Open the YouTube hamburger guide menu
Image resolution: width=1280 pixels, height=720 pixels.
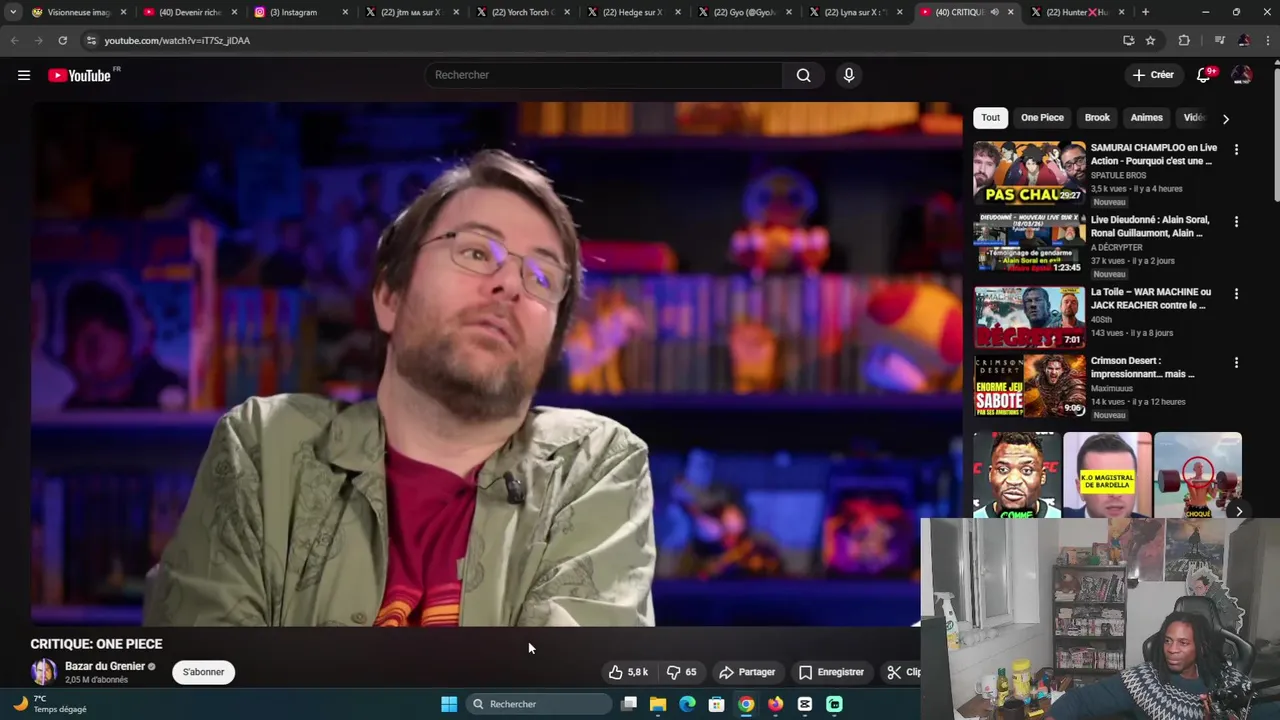coord(24,75)
